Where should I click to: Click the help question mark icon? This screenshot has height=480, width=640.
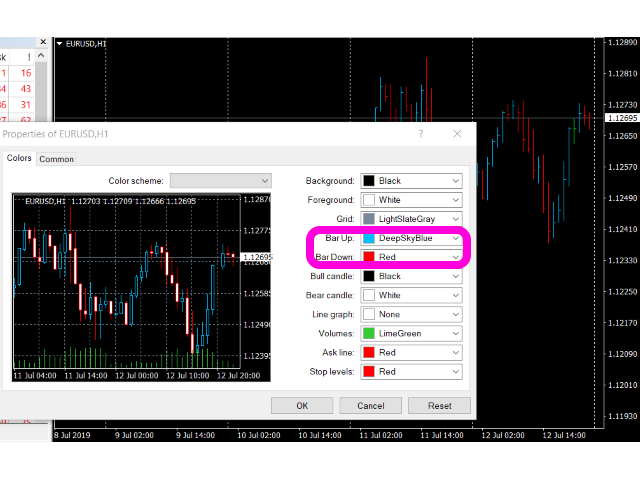tap(421, 134)
